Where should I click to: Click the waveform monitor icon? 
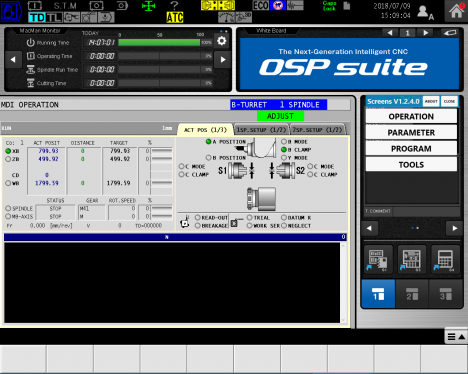pyautogui.click(x=295, y=5)
